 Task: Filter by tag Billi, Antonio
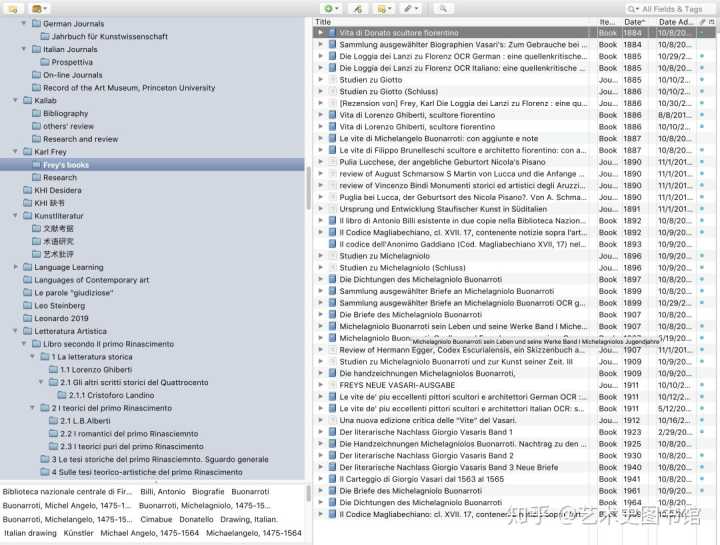tap(163, 491)
